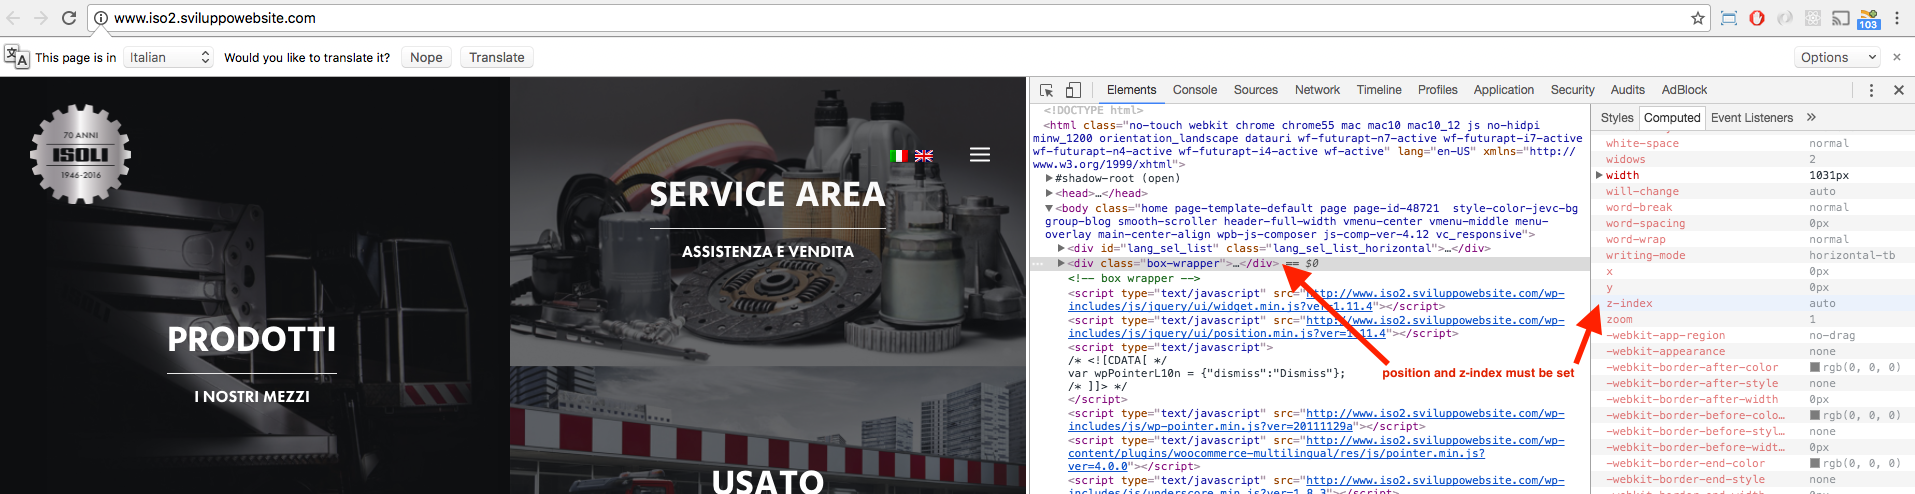Expand the computed width property
The image size is (1915, 494).
[1599, 175]
